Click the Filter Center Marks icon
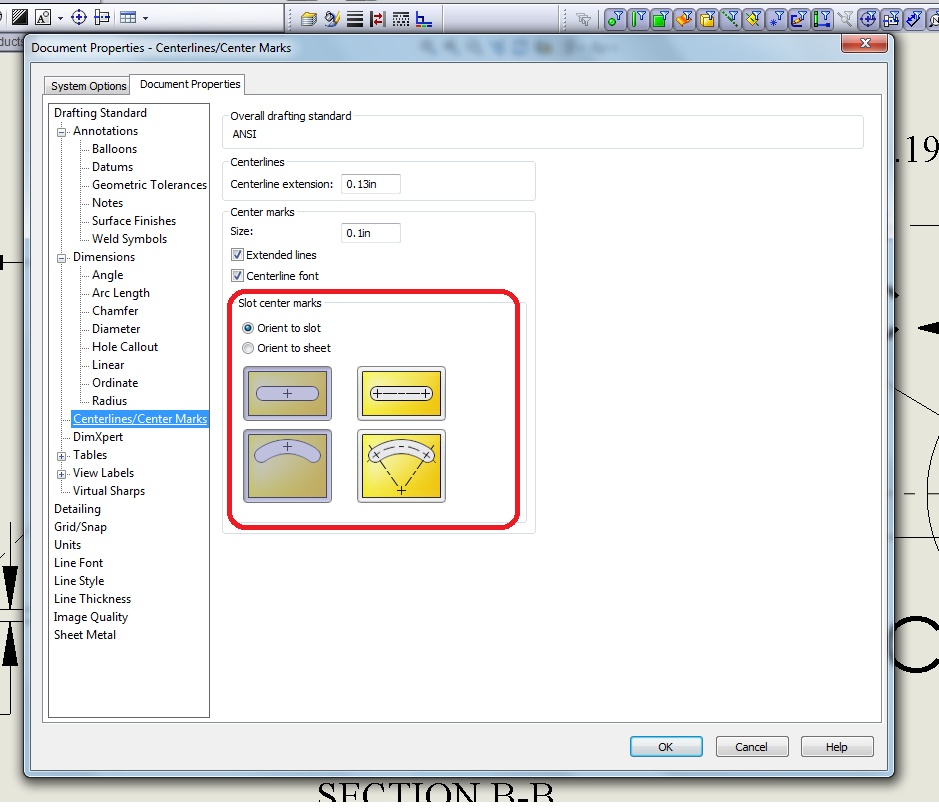 click(868, 19)
